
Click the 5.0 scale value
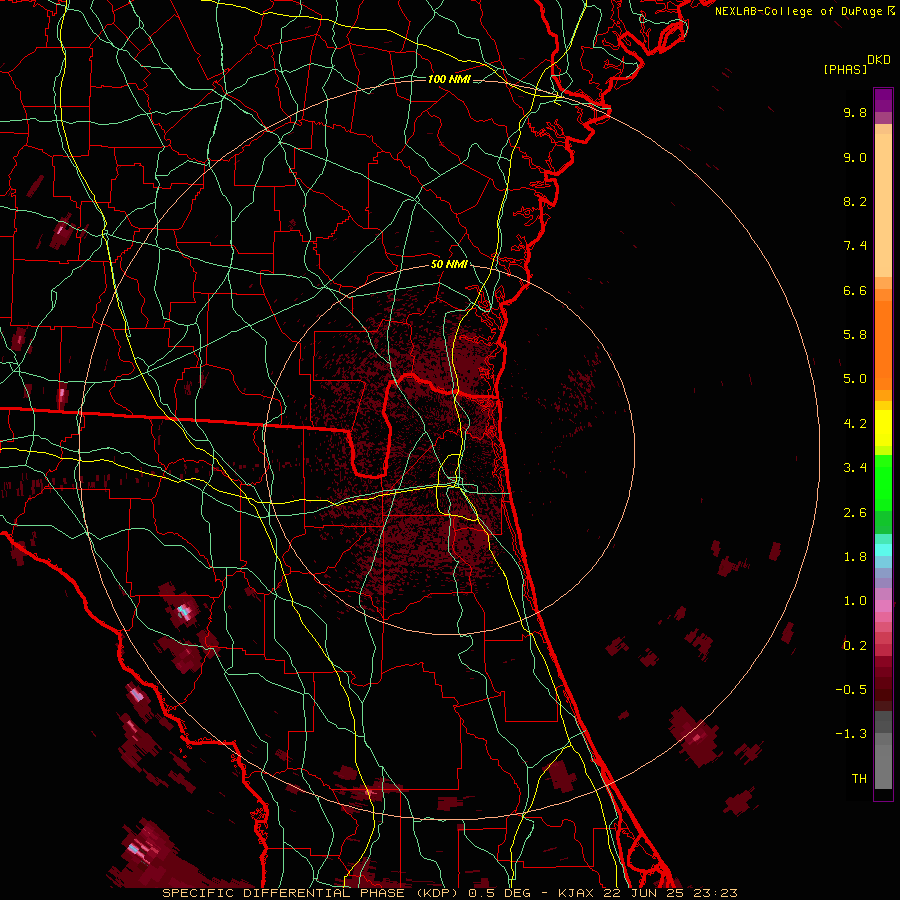click(855, 379)
